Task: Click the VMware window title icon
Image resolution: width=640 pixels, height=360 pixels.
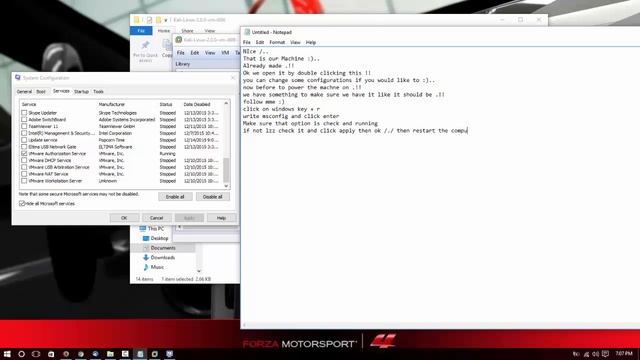Action: 178,40
